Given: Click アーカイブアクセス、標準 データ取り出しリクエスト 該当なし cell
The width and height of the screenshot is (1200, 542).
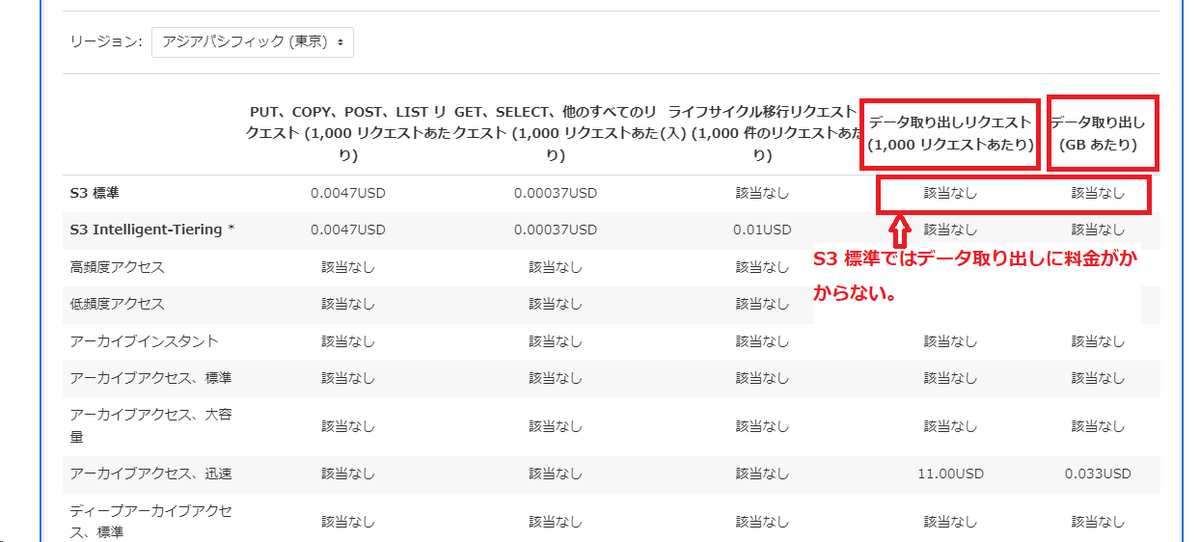Looking at the screenshot, I should pos(950,378).
